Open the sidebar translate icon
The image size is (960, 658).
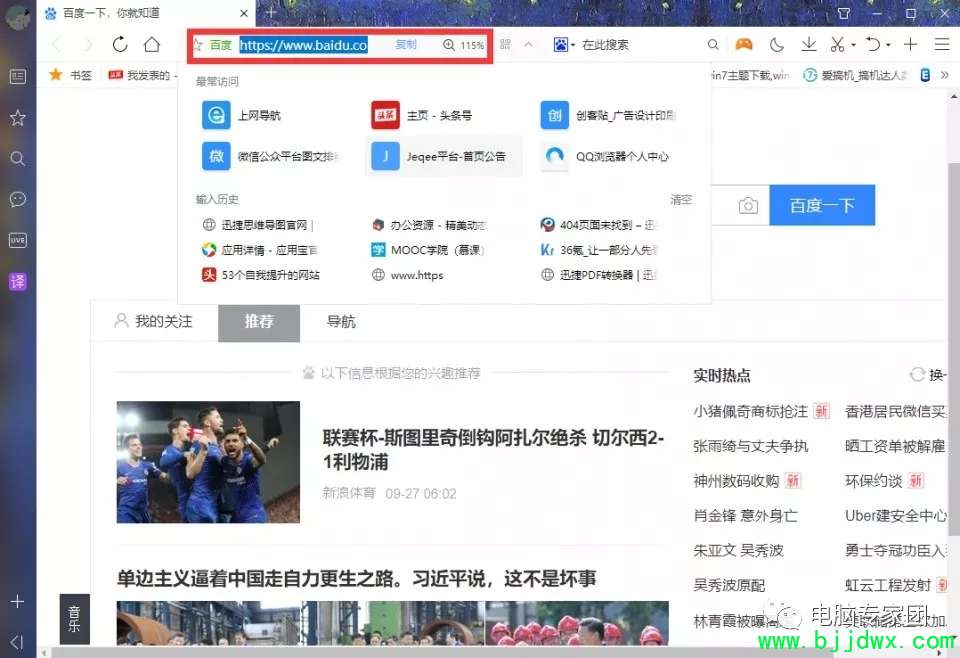(x=18, y=282)
